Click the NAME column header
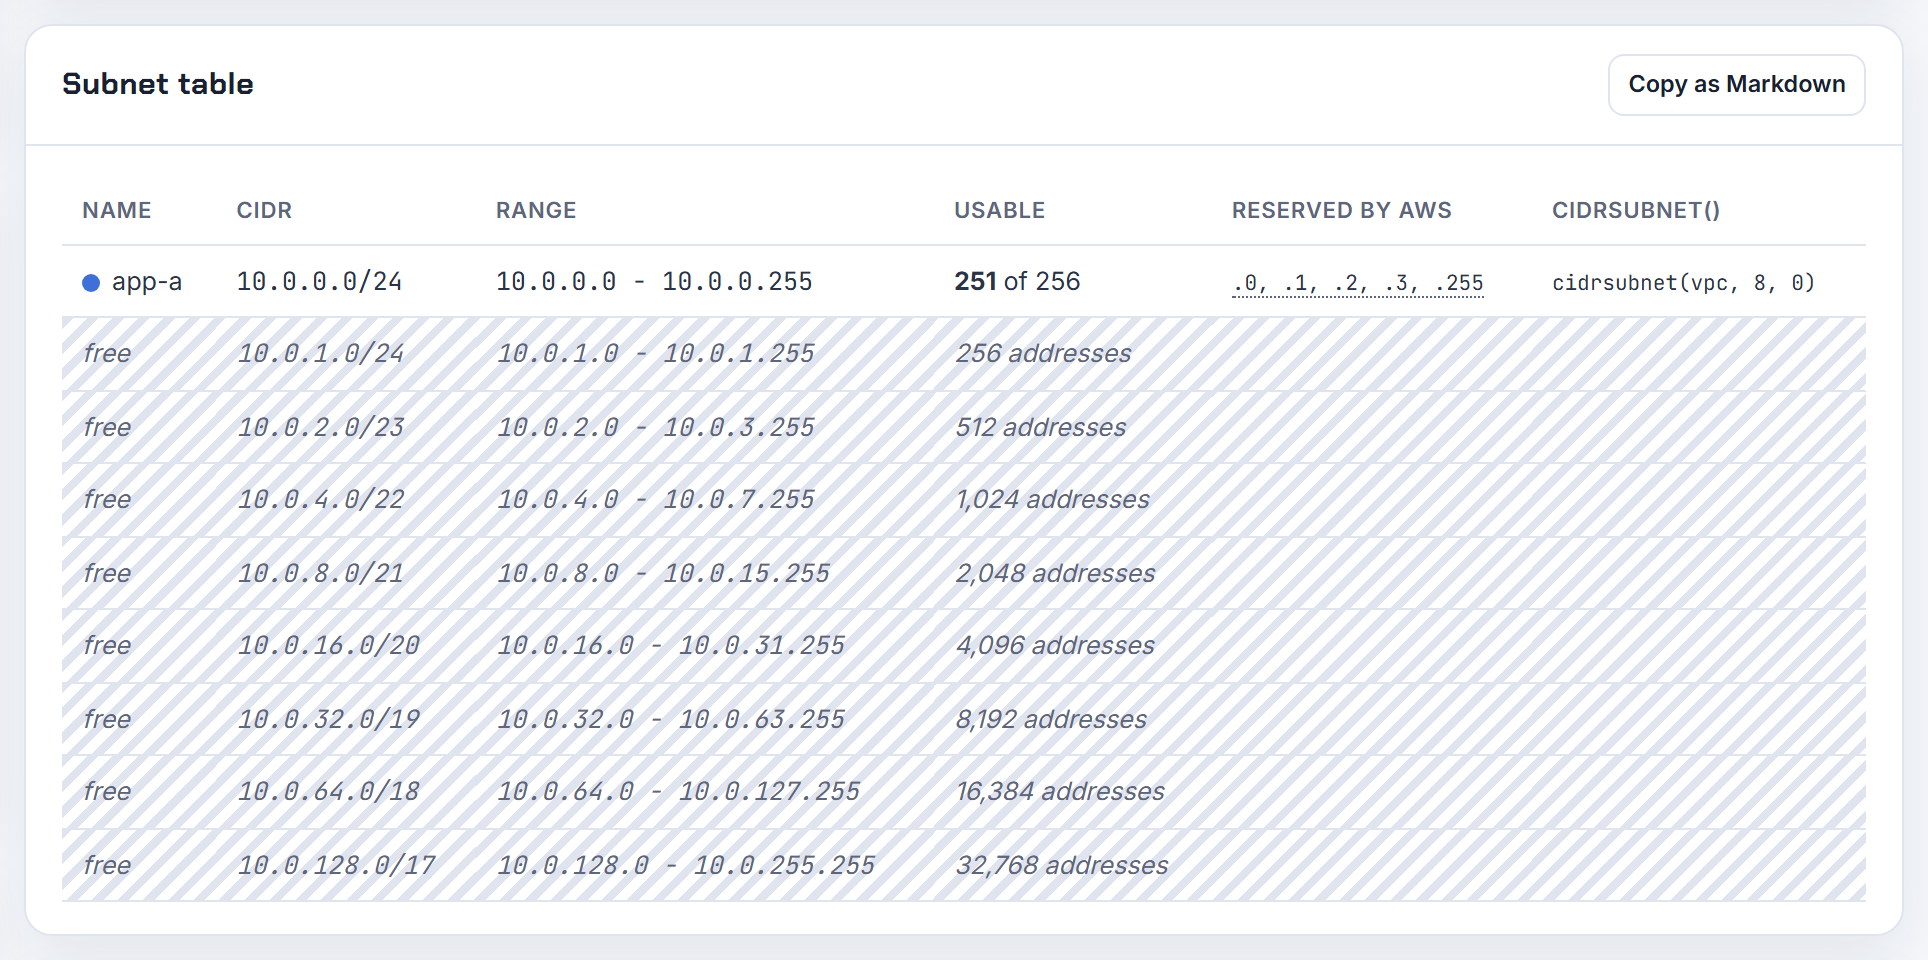Screen dimensions: 1928x960 pyautogui.click(x=117, y=211)
